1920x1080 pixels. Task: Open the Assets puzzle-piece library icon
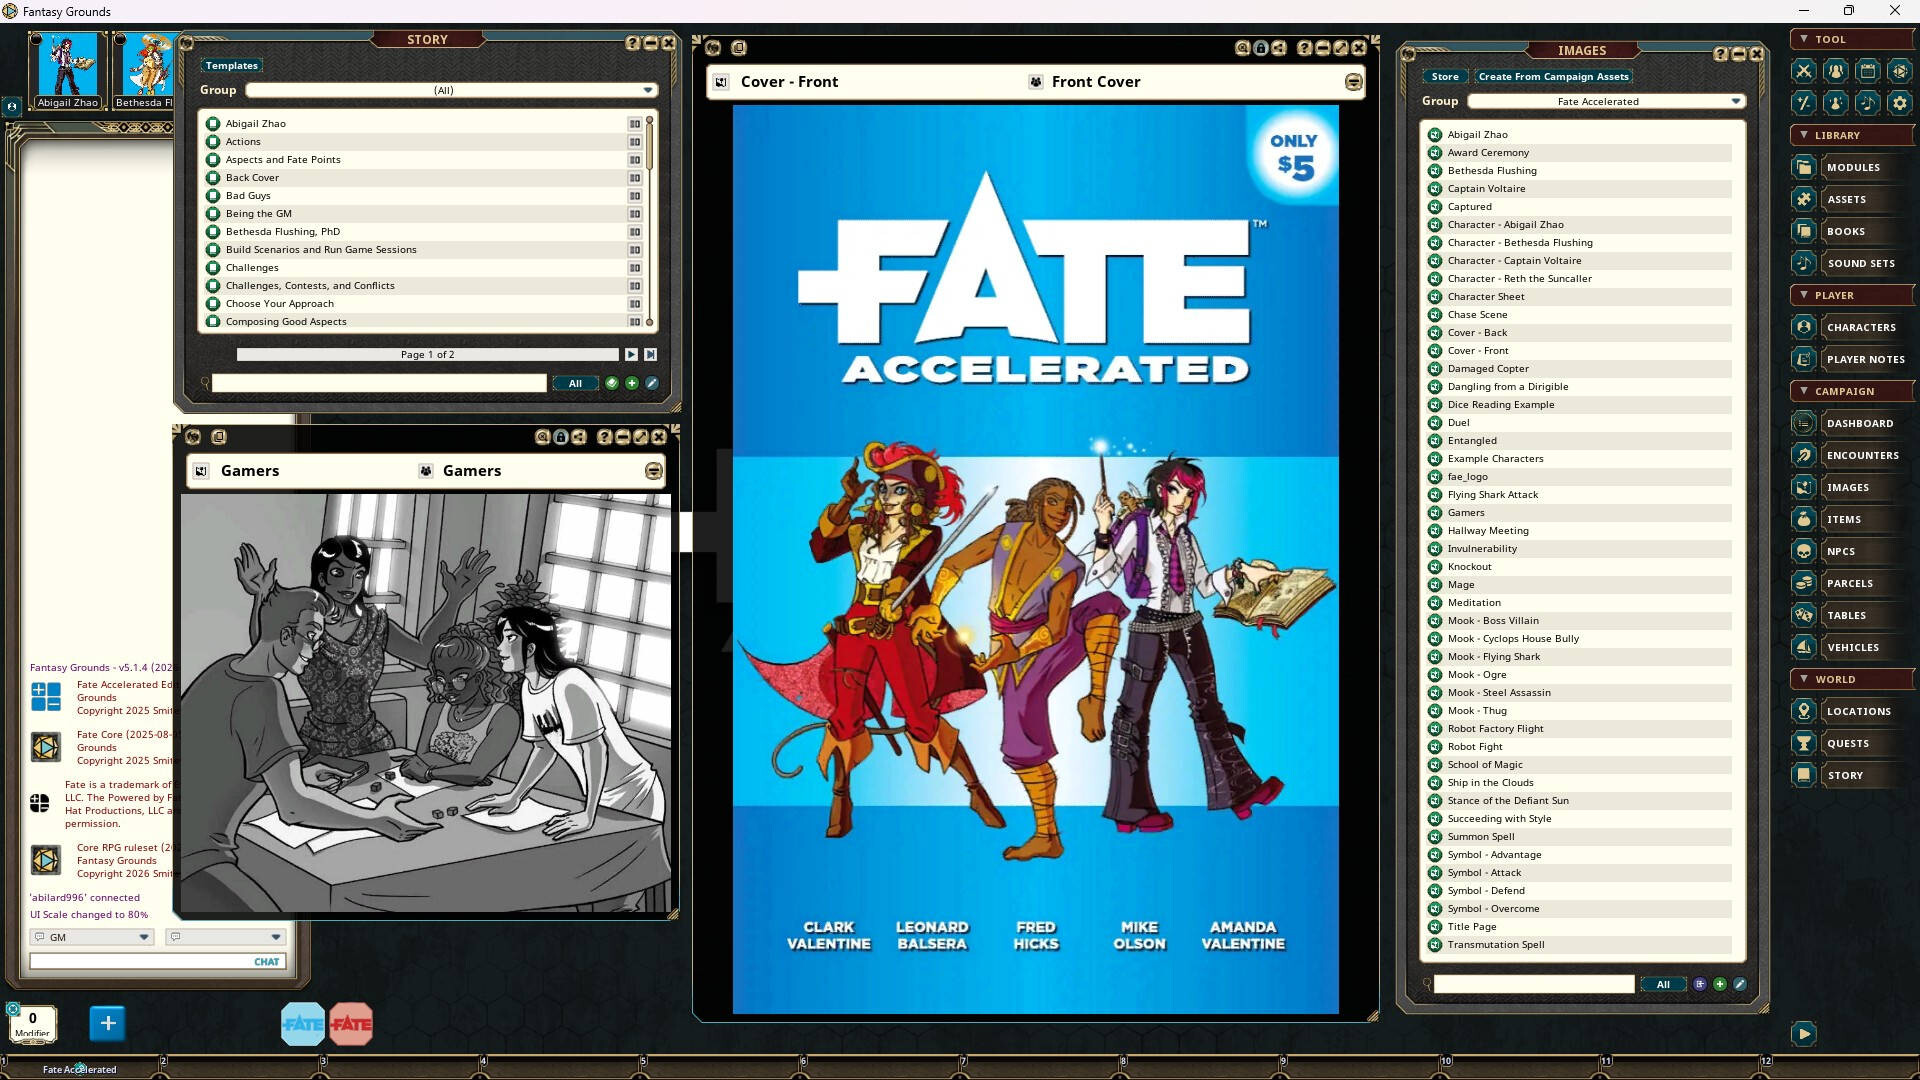point(1803,199)
